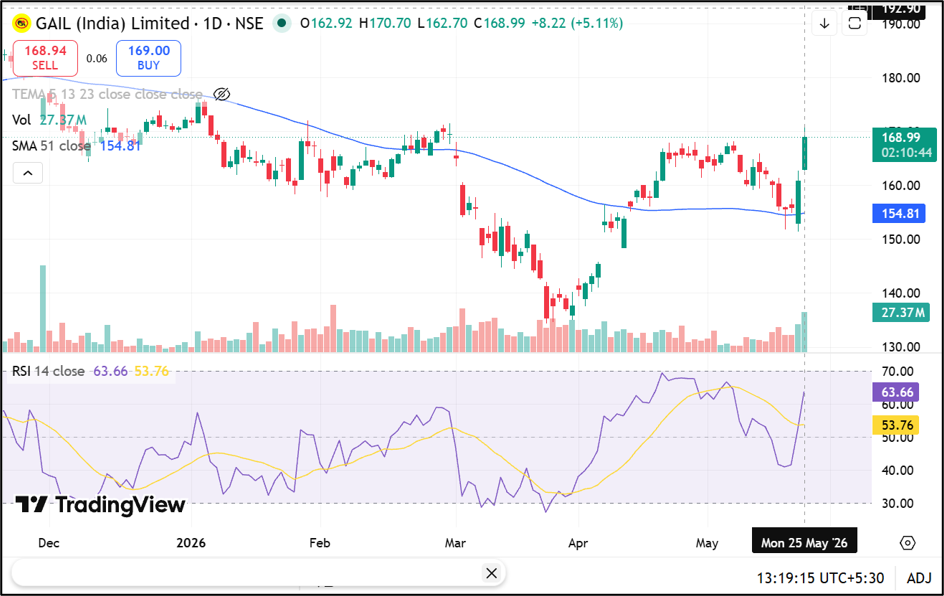
Task: Open the download arrow icon at top right
Action: click(x=824, y=23)
